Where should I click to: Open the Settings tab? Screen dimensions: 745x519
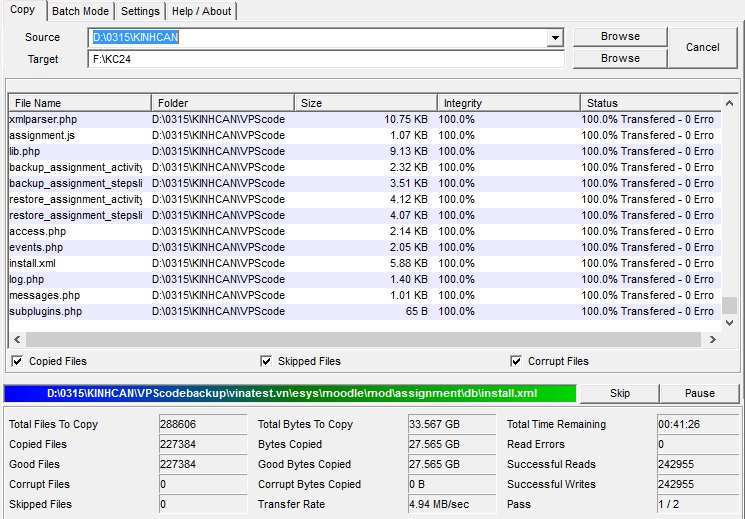(x=140, y=11)
